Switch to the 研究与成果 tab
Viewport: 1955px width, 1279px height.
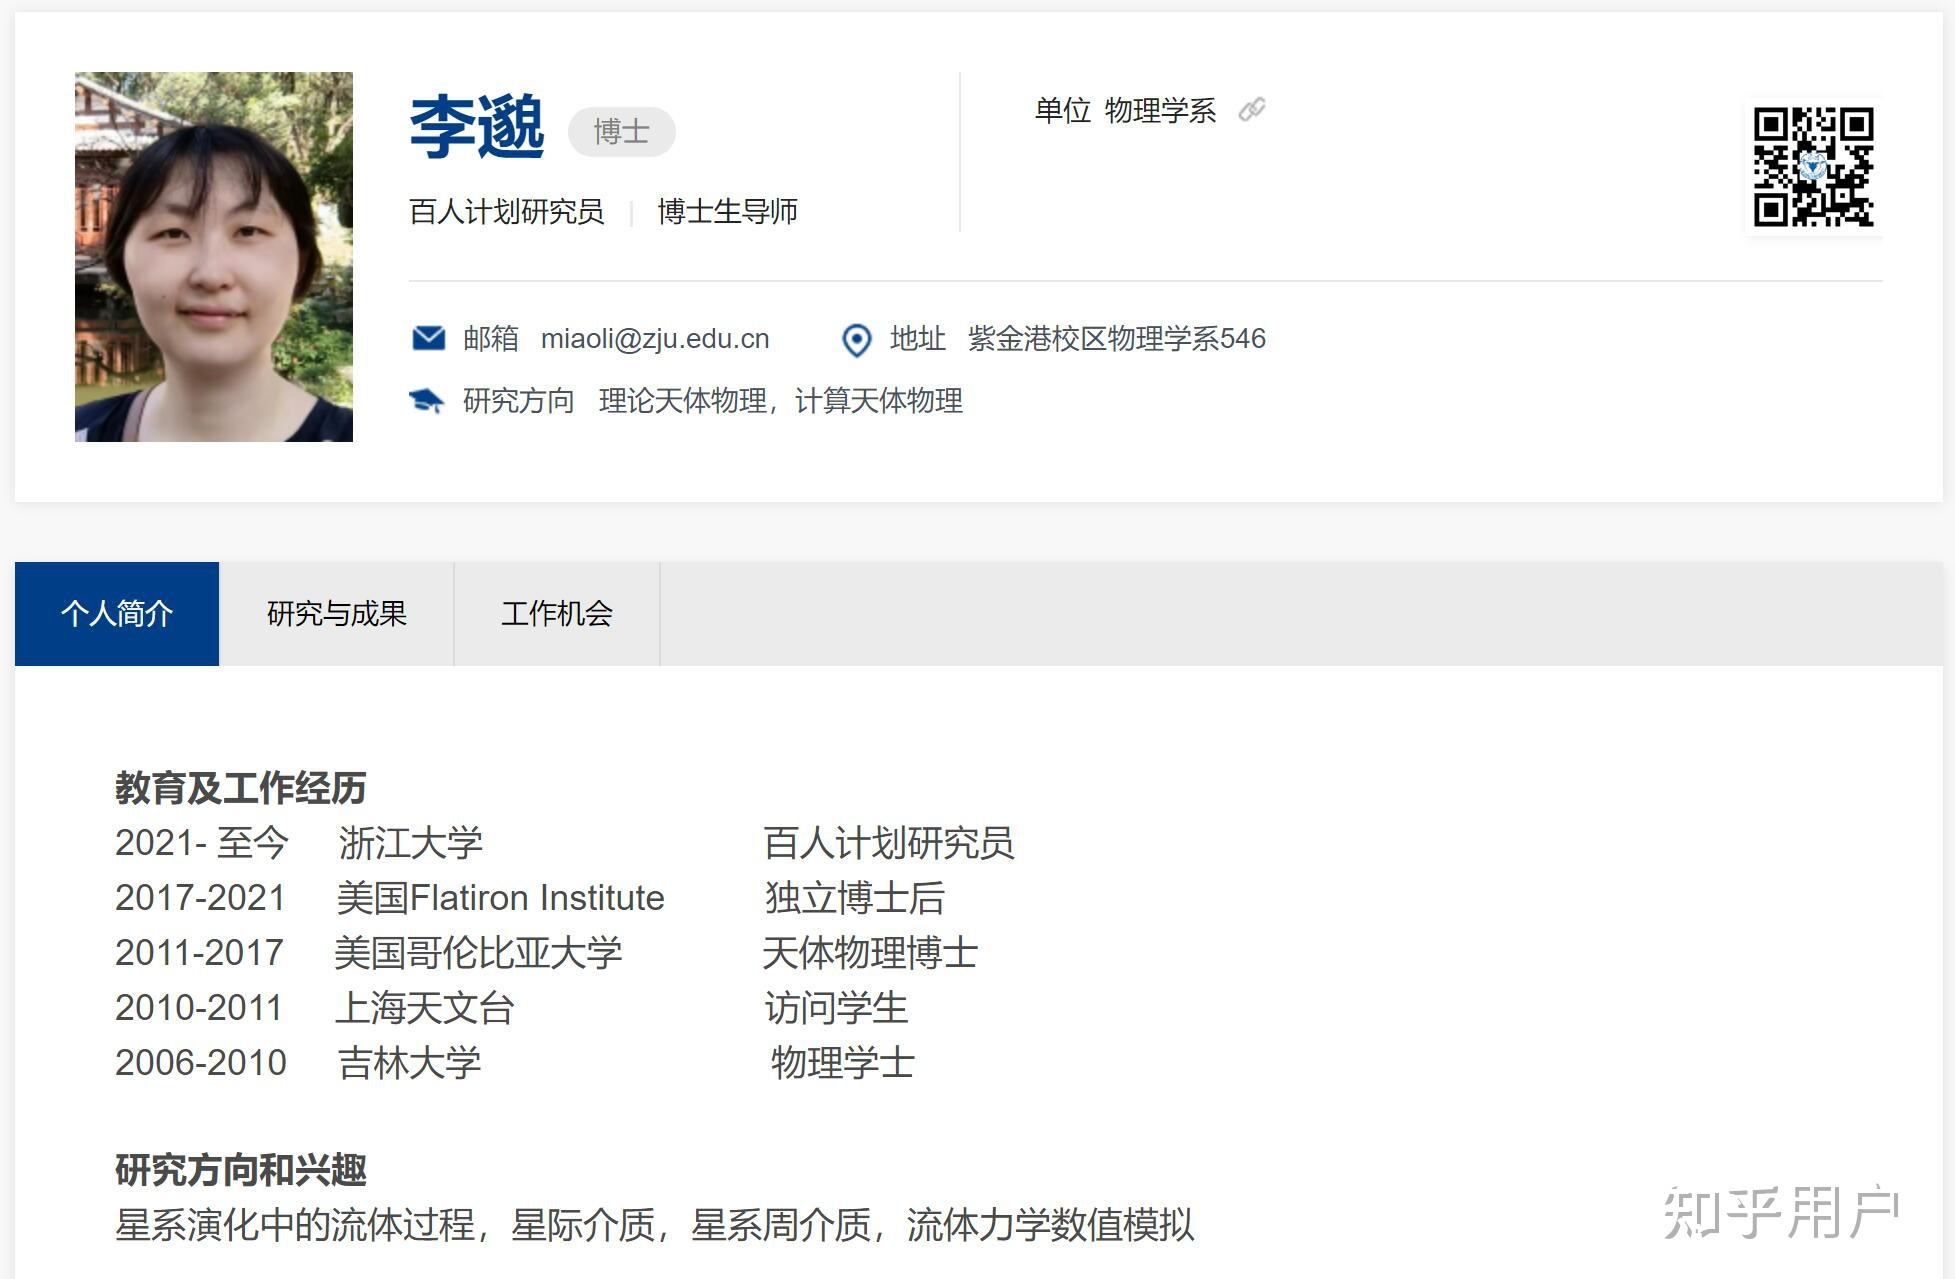(x=336, y=613)
